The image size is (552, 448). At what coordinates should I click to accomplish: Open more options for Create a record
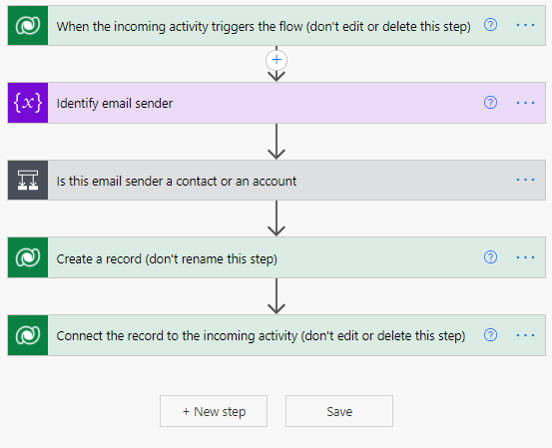[525, 258]
